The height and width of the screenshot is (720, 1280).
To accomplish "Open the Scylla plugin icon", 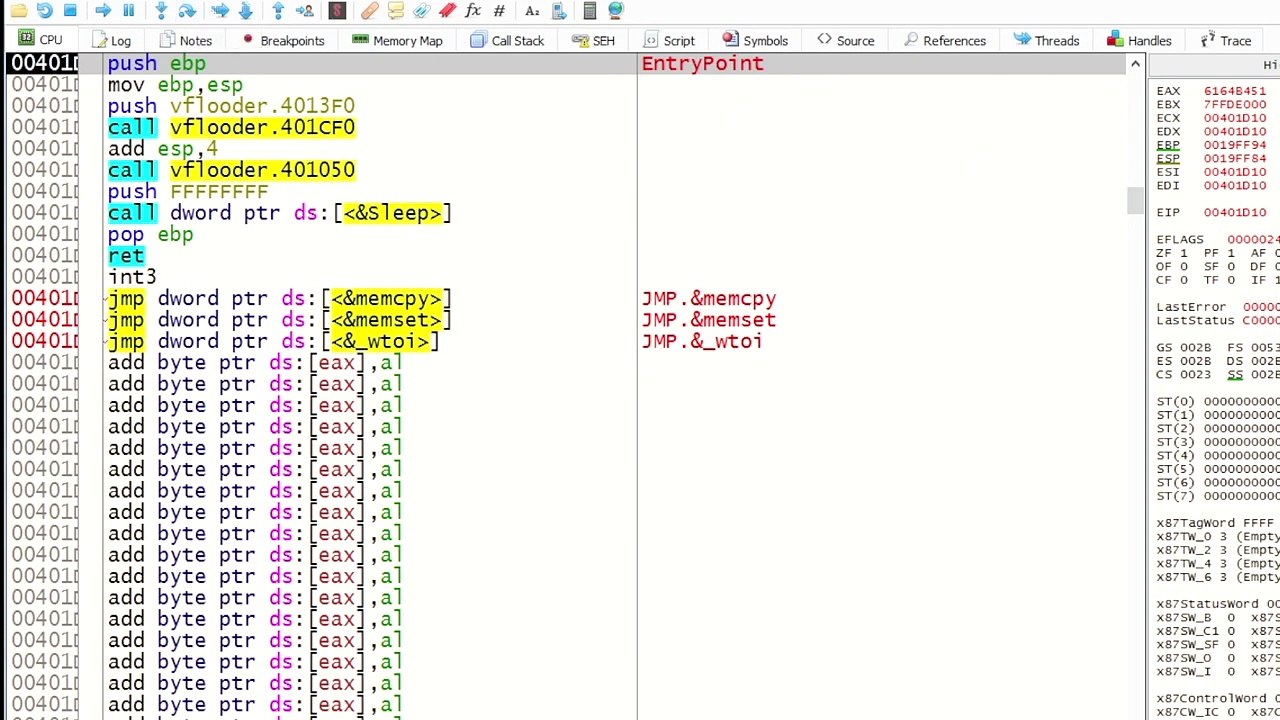I will (x=337, y=11).
